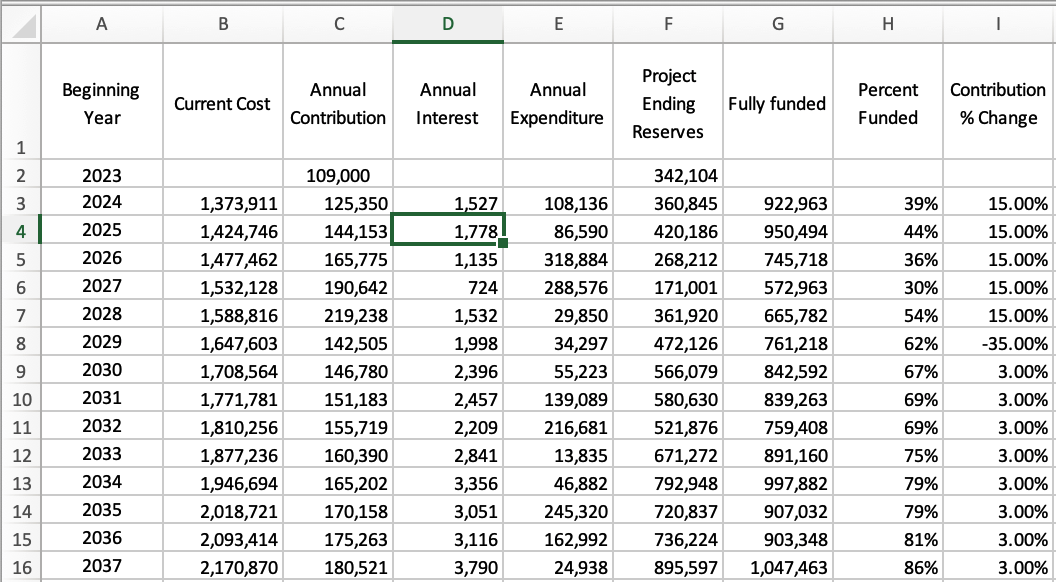Screen dimensions: 1056x582
Task: Select the row 8 header
Action: pyautogui.click(x=20, y=343)
